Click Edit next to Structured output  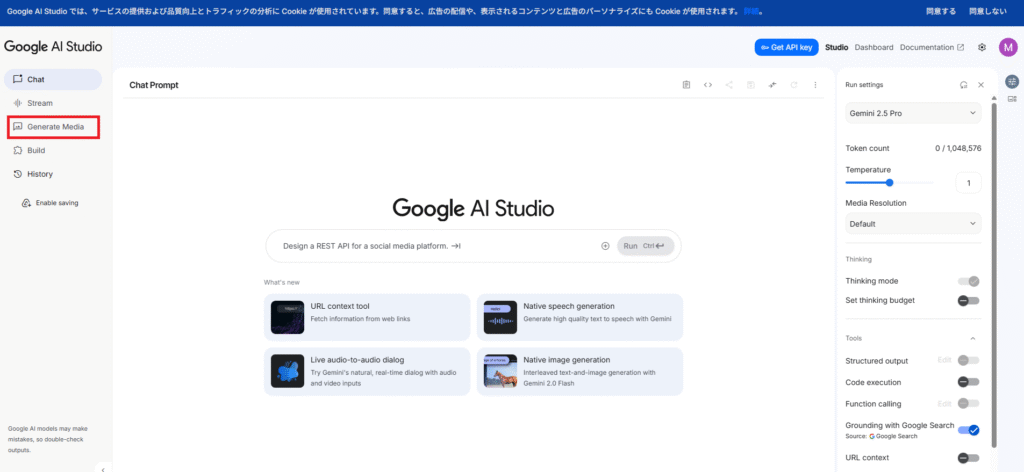(944, 360)
